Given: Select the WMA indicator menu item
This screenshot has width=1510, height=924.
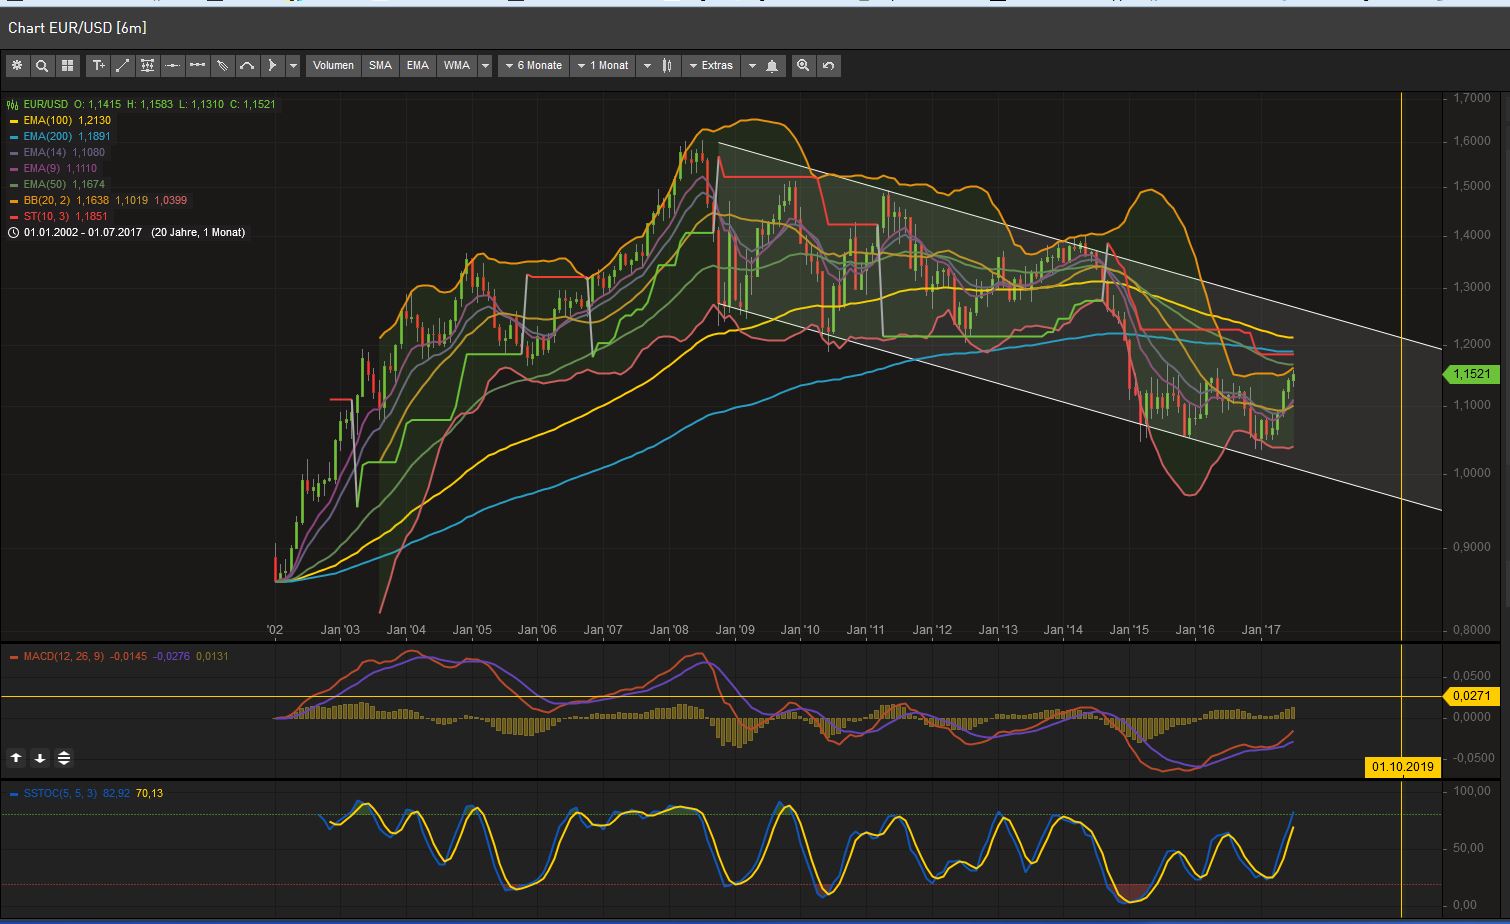Looking at the screenshot, I should (455, 65).
